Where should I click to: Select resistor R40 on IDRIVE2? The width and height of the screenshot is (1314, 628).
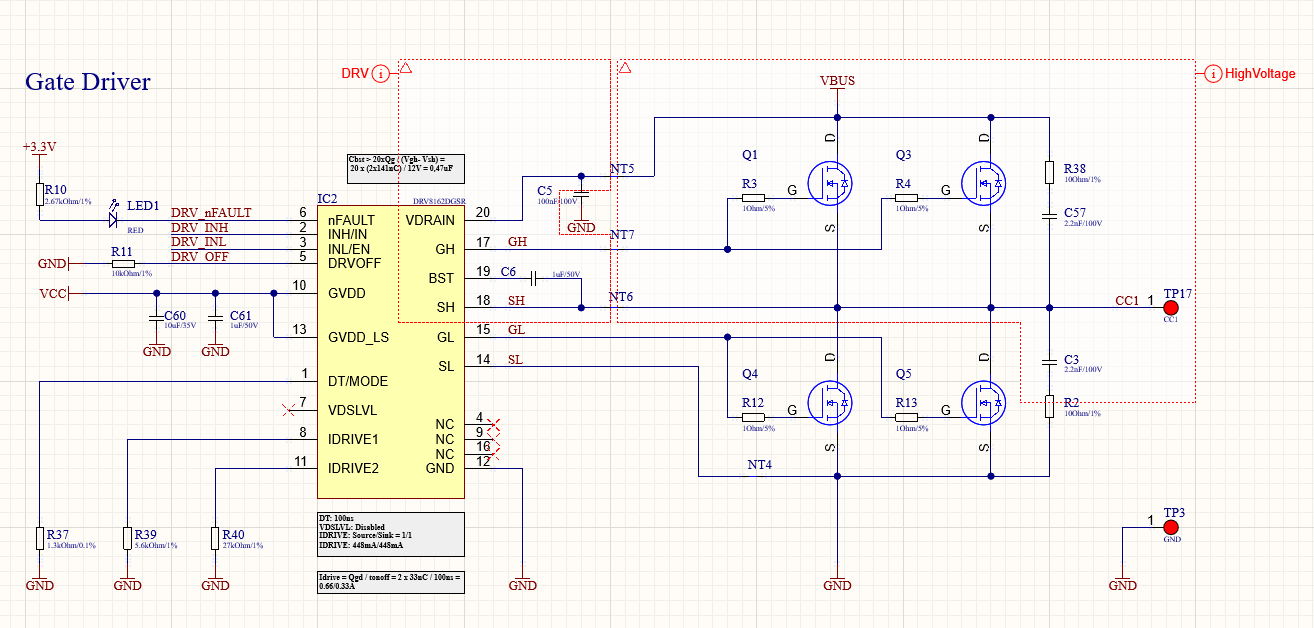tap(215, 538)
